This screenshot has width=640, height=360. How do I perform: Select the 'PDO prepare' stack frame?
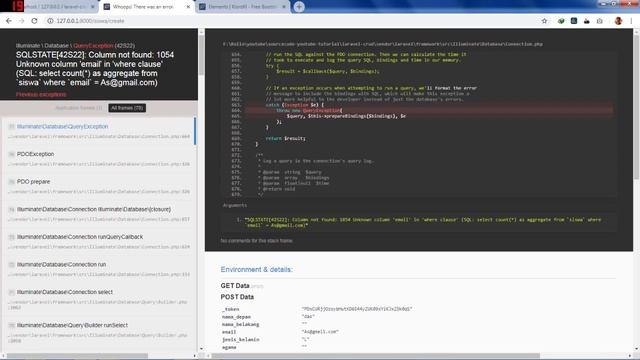click(98, 186)
